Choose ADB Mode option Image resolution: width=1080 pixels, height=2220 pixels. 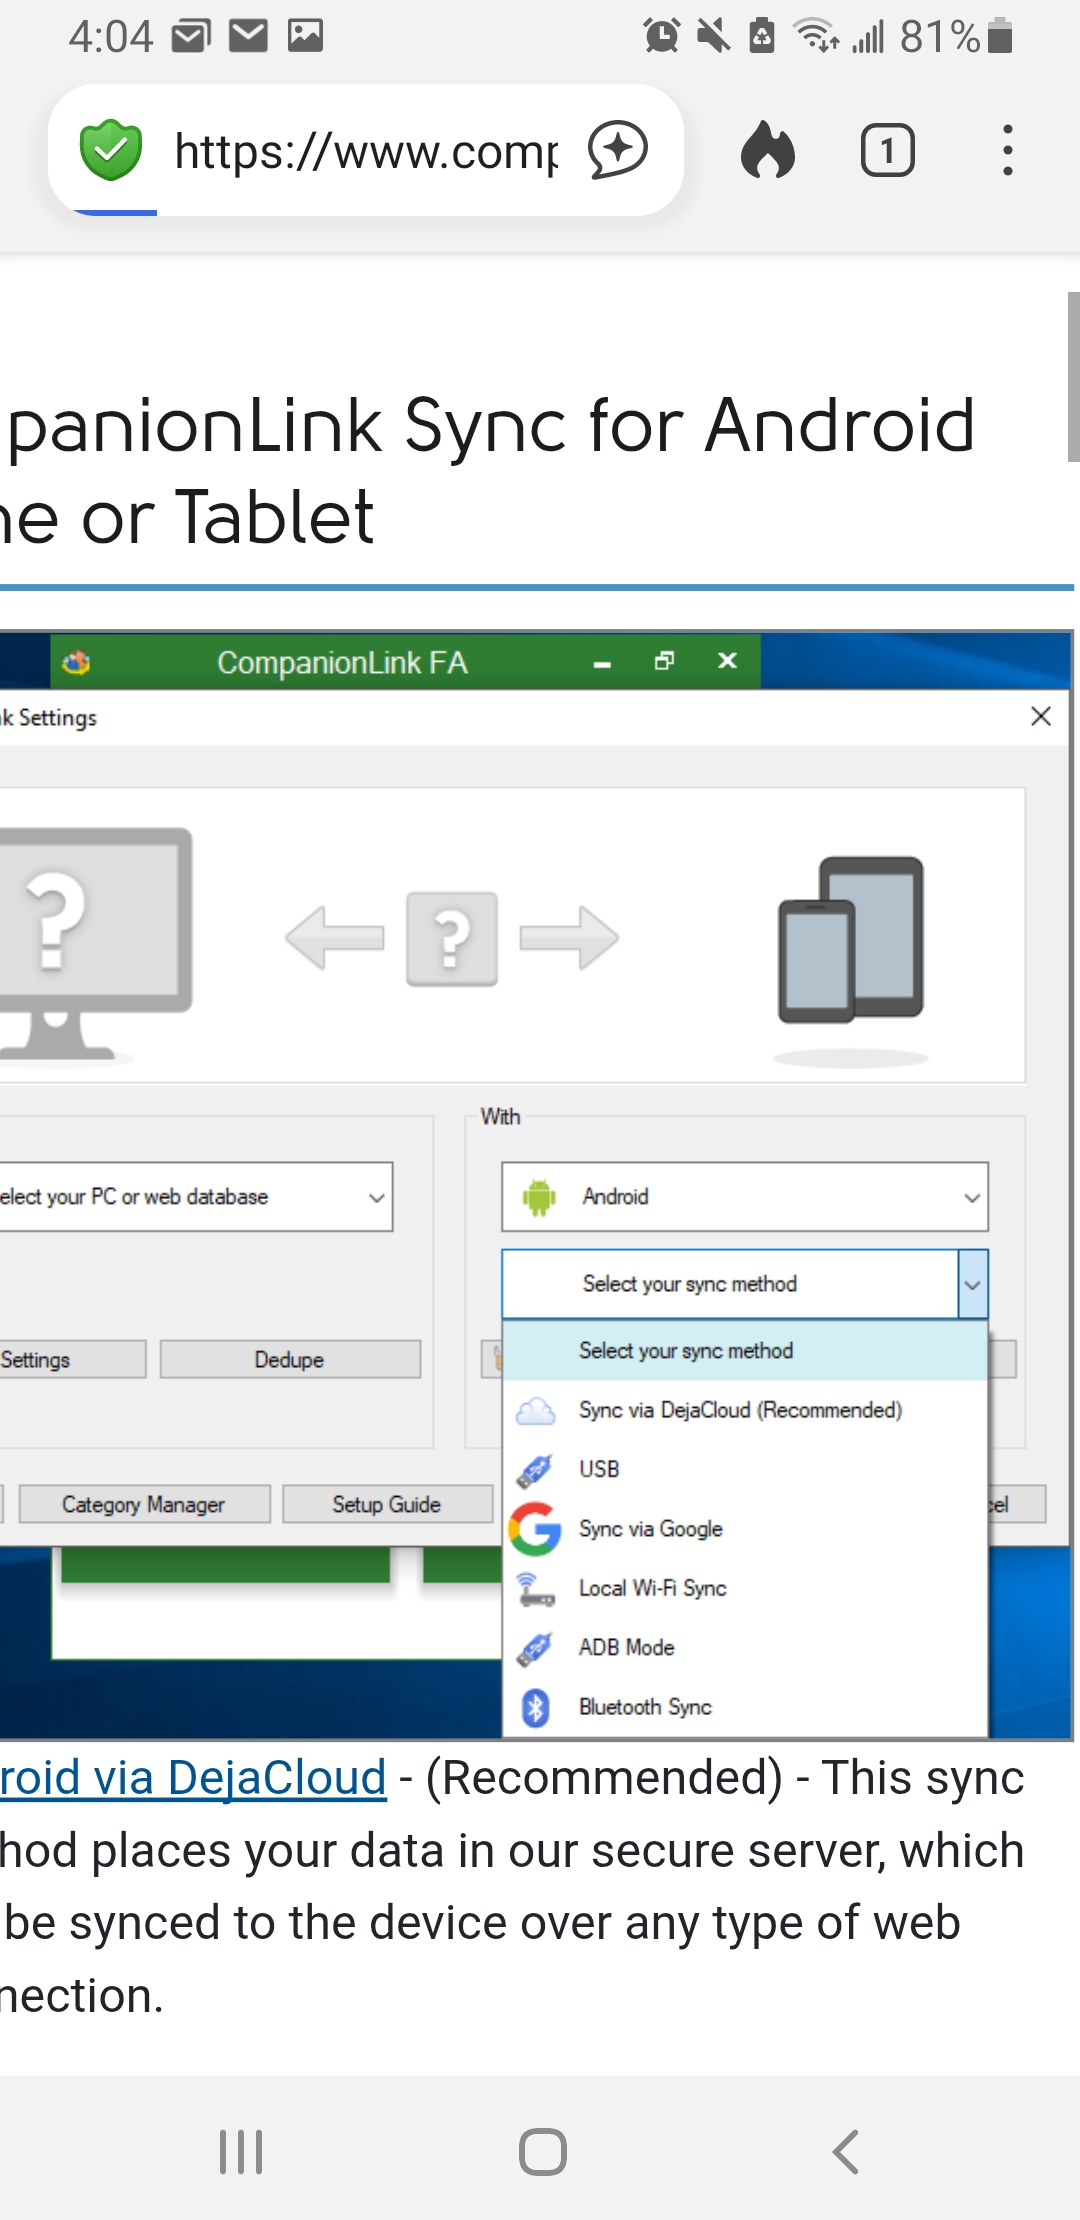click(745, 1647)
